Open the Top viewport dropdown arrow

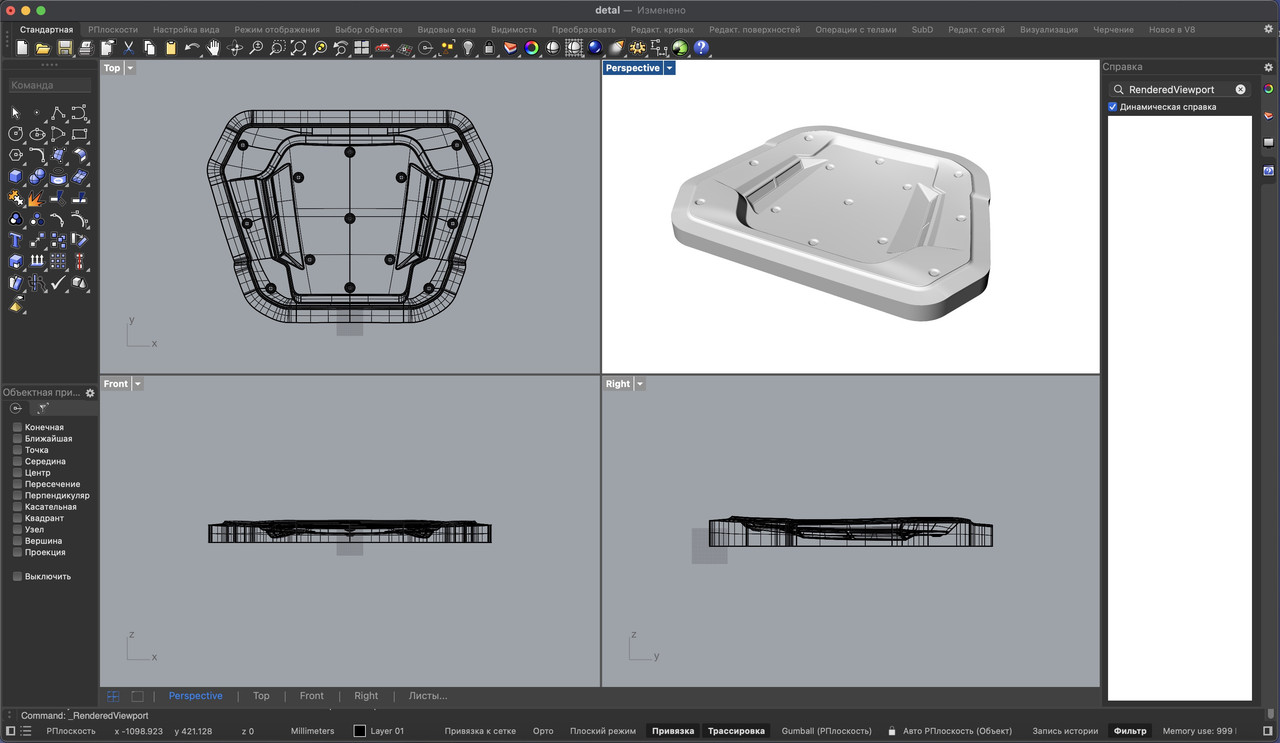coord(130,68)
